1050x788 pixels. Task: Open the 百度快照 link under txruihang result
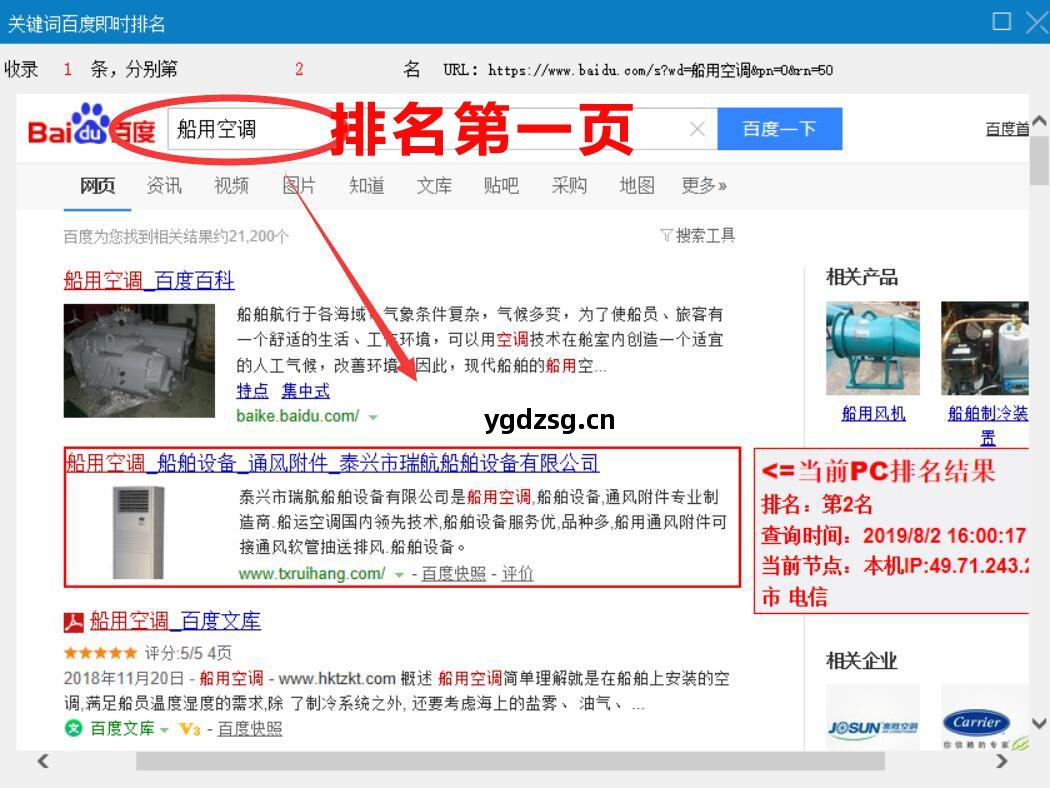coord(453,574)
